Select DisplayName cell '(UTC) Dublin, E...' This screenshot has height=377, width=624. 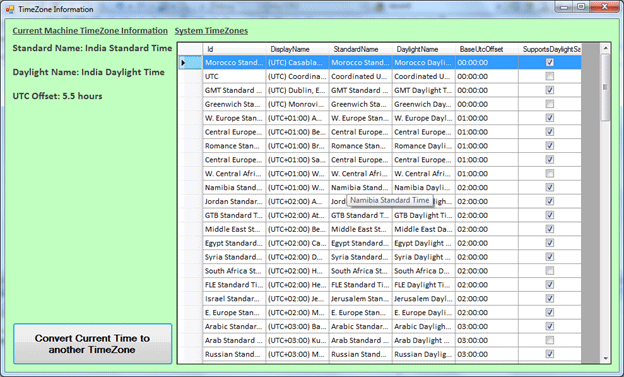click(x=297, y=90)
